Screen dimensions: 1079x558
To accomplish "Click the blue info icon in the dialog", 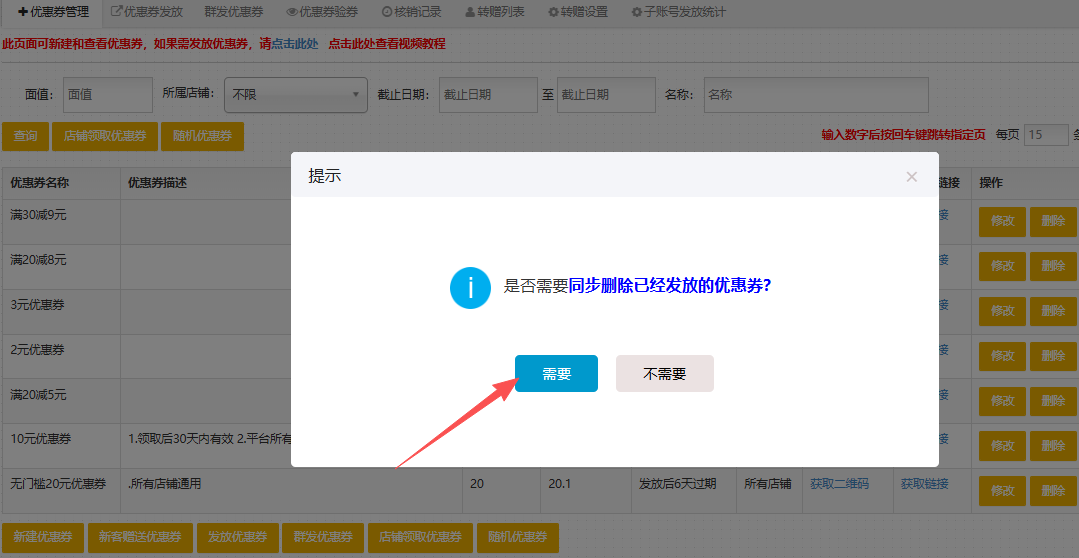I will coord(470,288).
